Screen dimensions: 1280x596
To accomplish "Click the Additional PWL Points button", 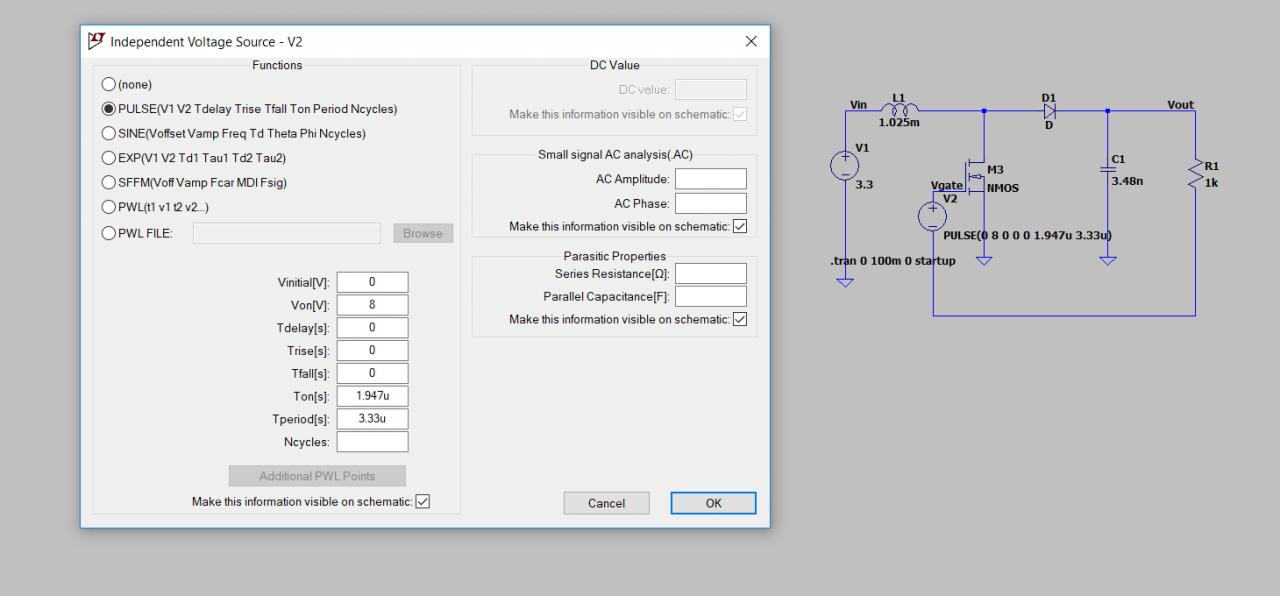I will click(x=317, y=476).
